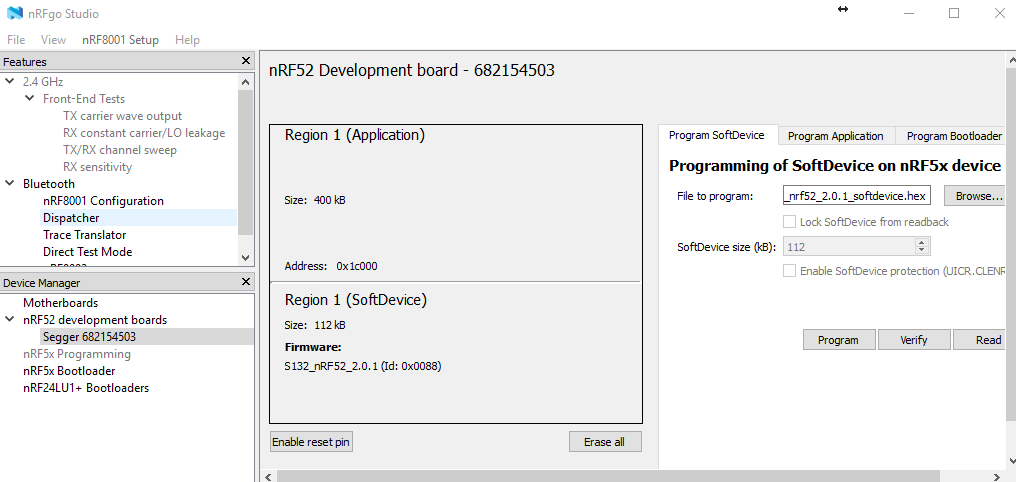Click the nRFgo Studio logo icon
This screenshot has width=1016, height=482.
(x=14, y=13)
